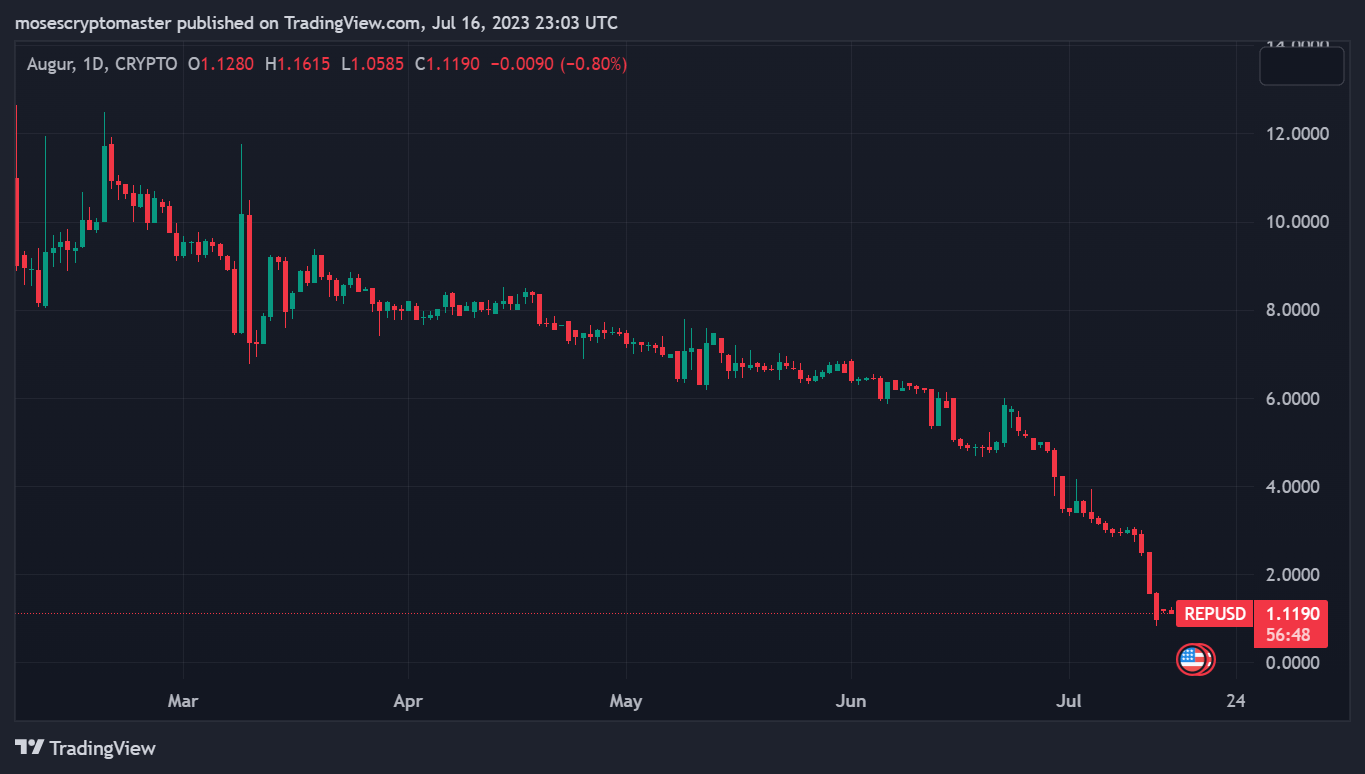The width and height of the screenshot is (1365, 774).
Task: Click the 1.1190 current price tag
Action: click(x=1292, y=613)
